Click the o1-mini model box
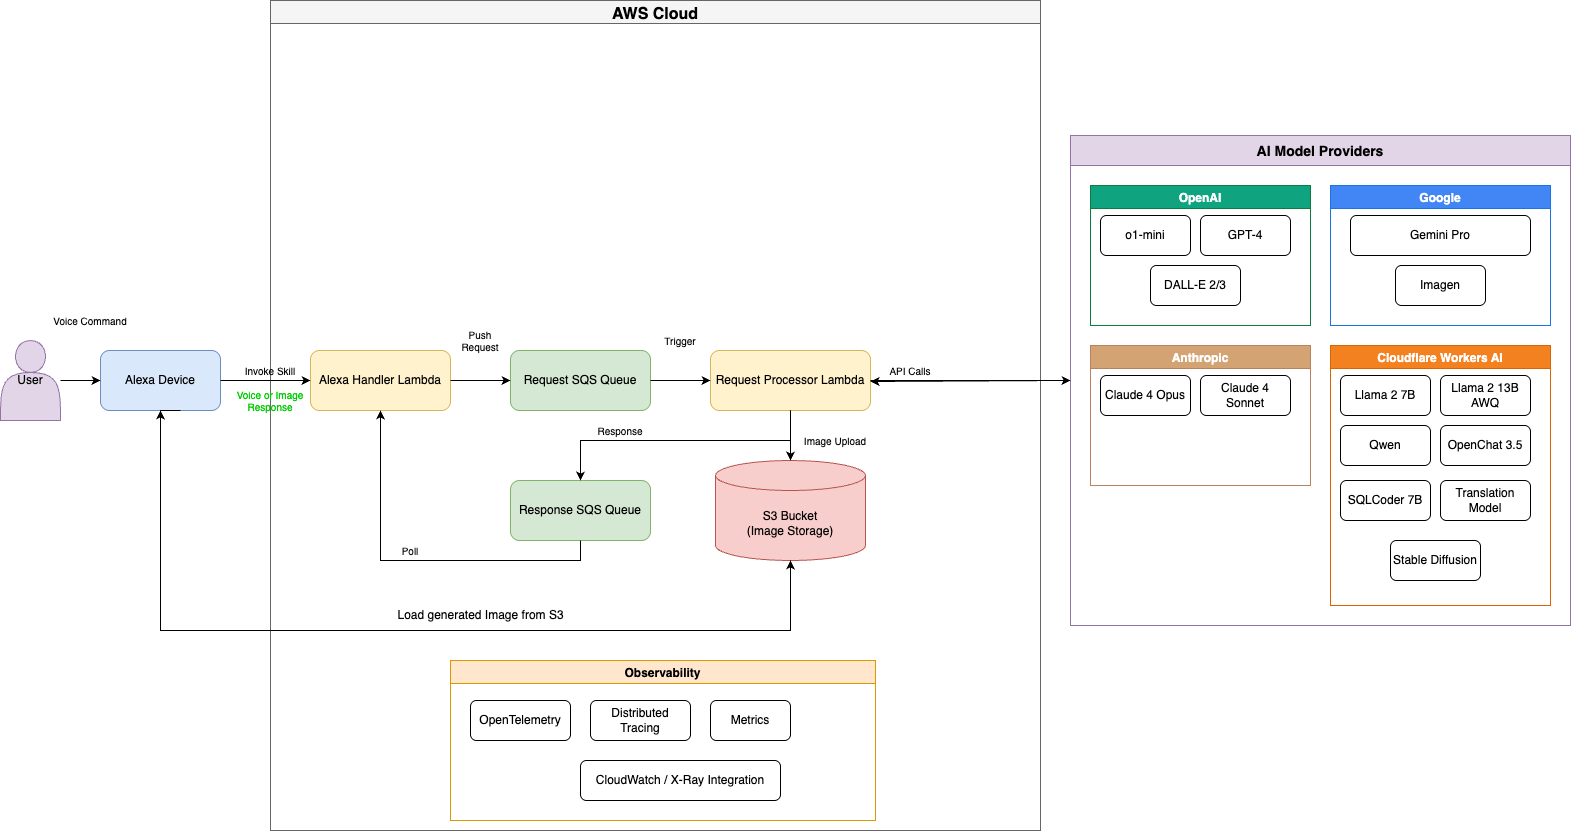Viewport: 1572px width, 832px height. pyautogui.click(x=1145, y=235)
